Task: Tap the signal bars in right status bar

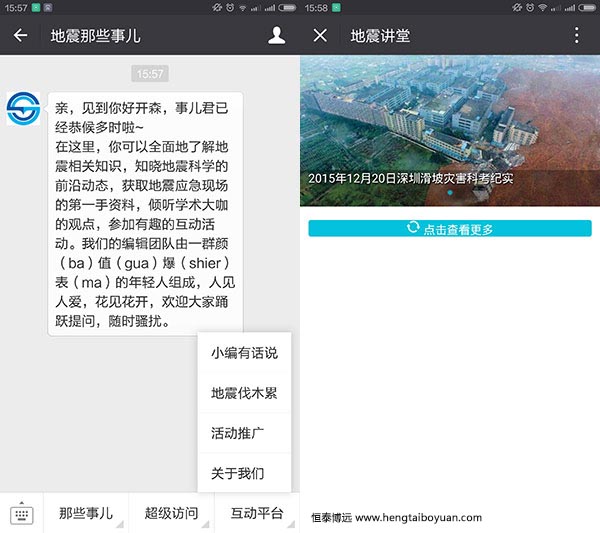Action: tap(570, 8)
